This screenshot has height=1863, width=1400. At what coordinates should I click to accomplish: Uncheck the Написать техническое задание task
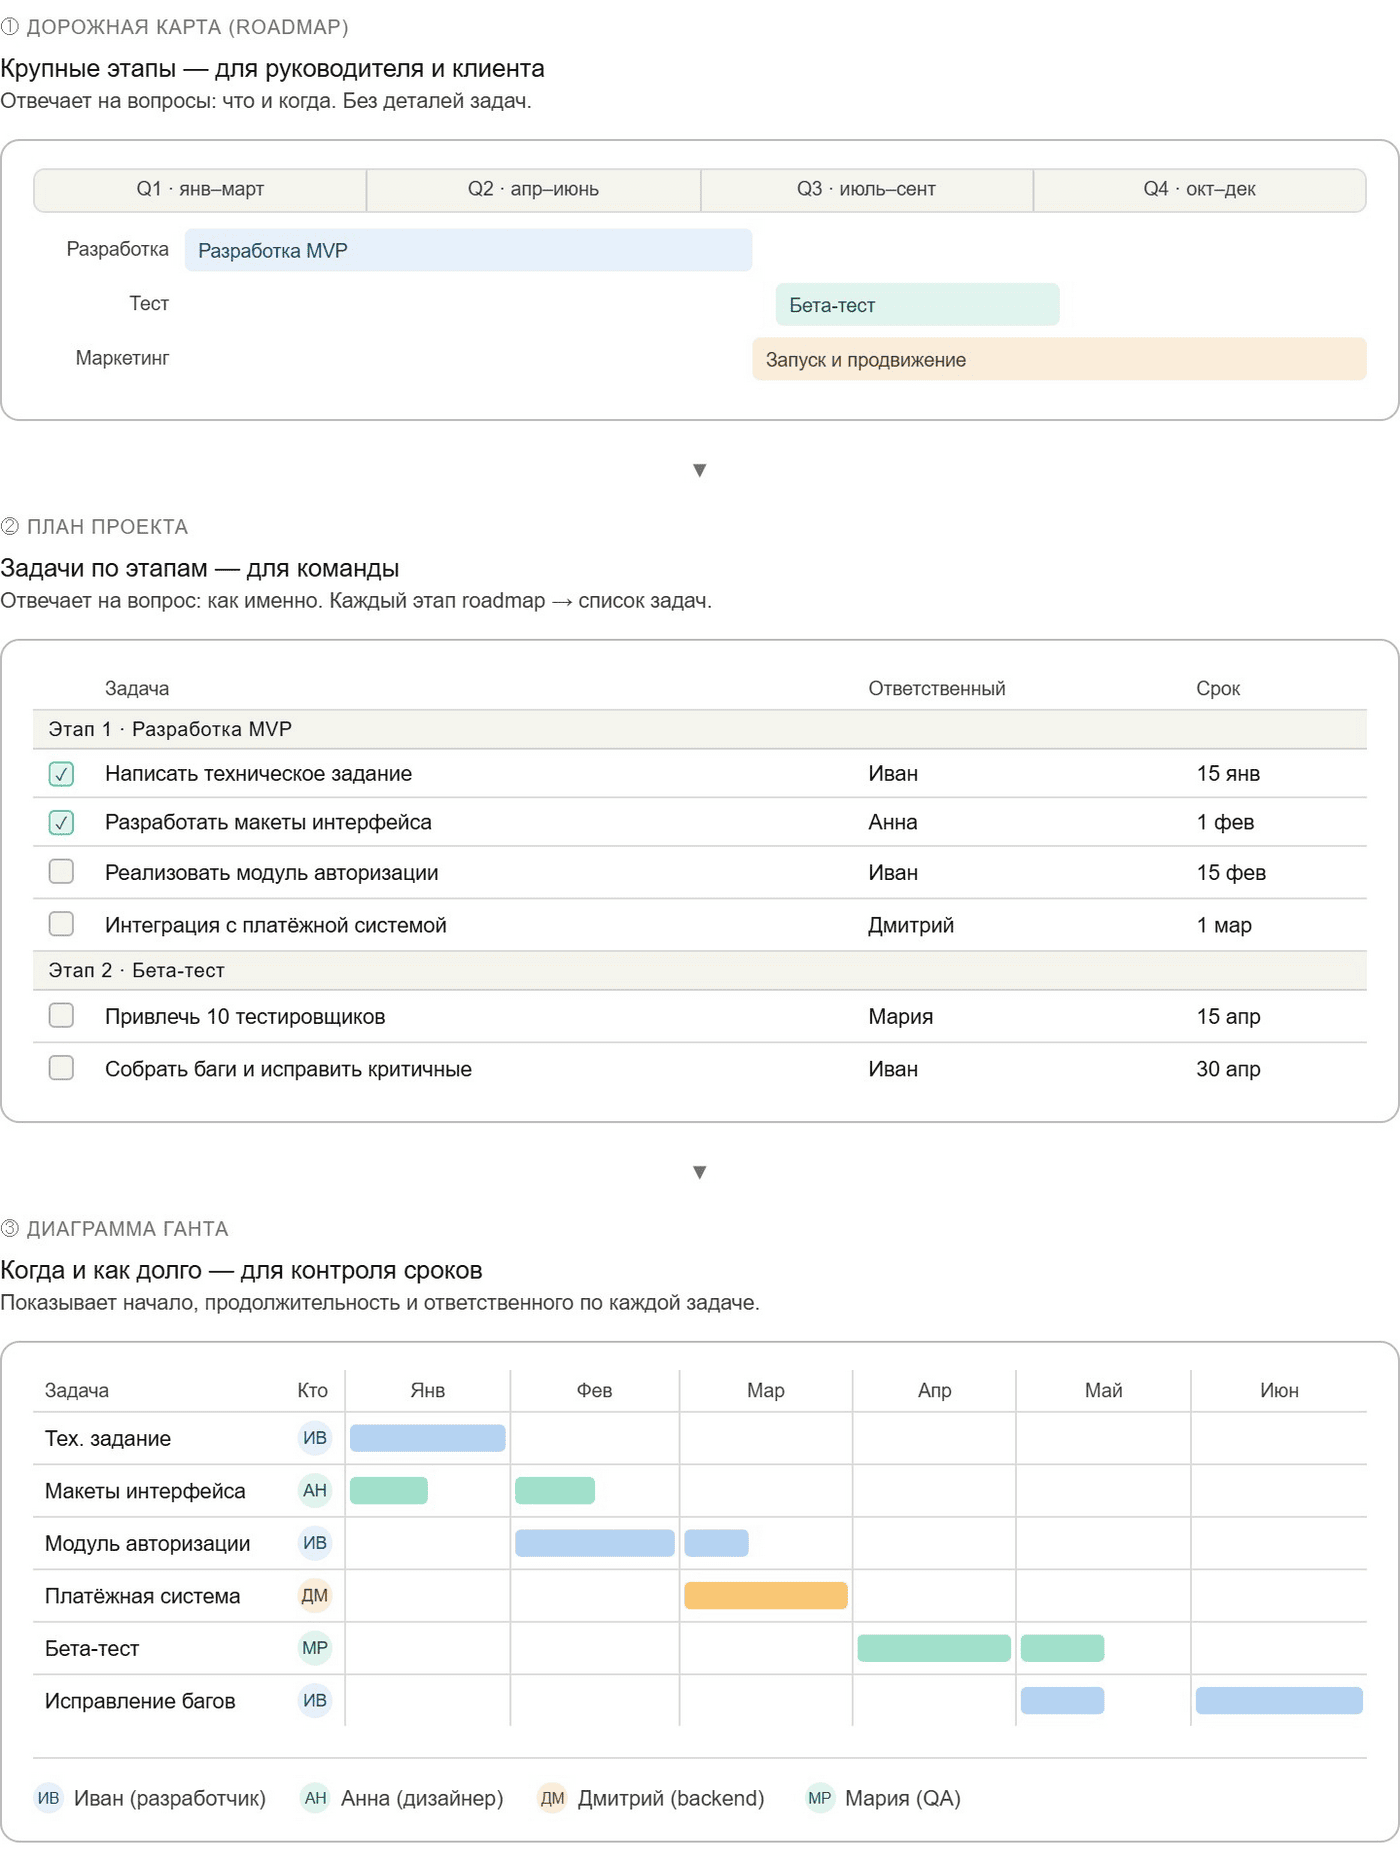coord(61,773)
